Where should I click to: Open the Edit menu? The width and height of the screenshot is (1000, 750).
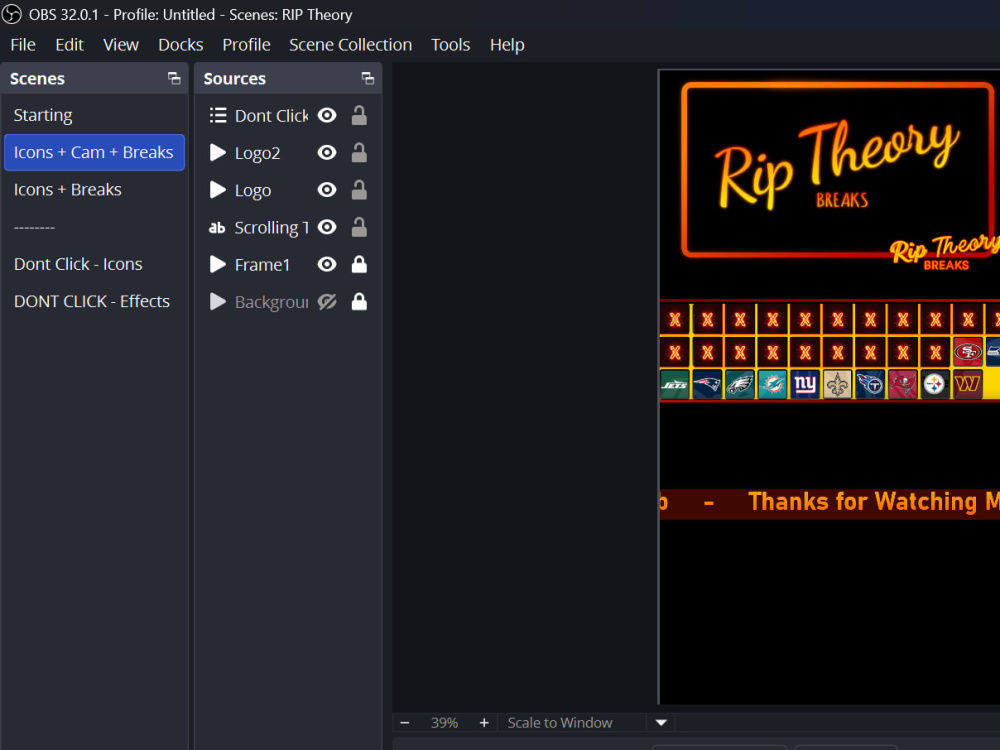coord(69,45)
